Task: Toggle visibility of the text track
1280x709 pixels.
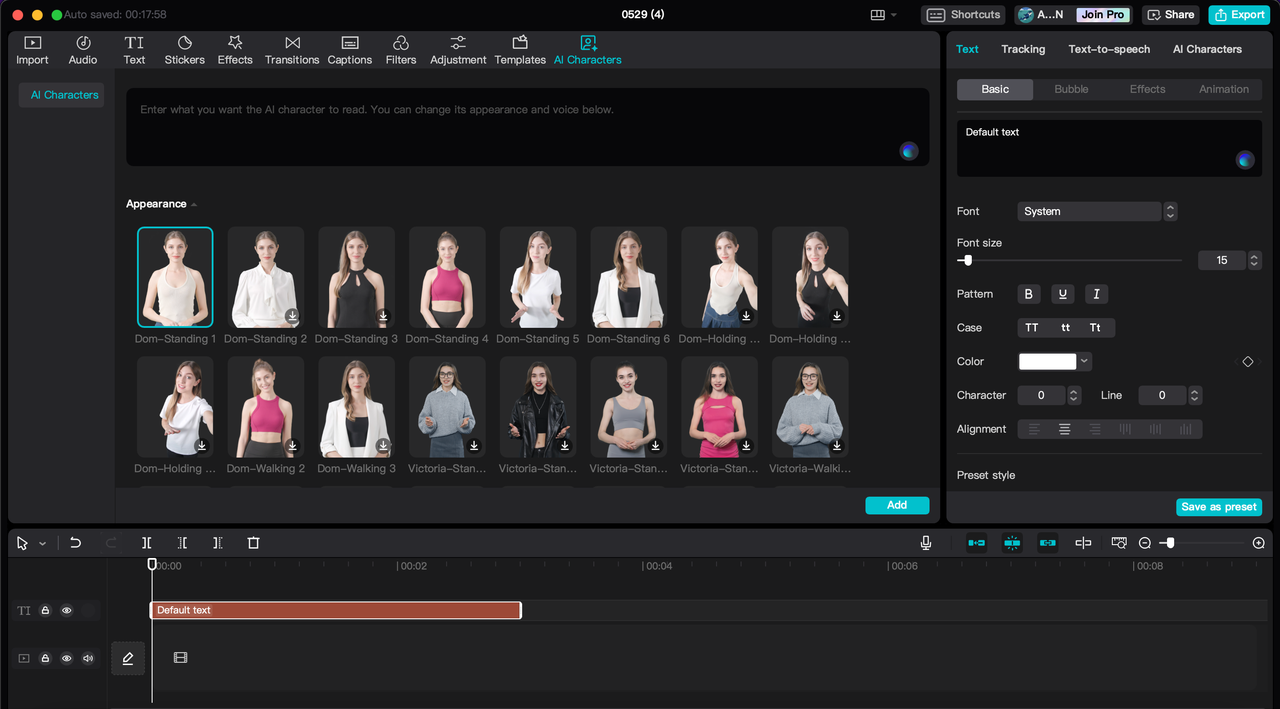Action: pyautogui.click(x=67, y=610)
